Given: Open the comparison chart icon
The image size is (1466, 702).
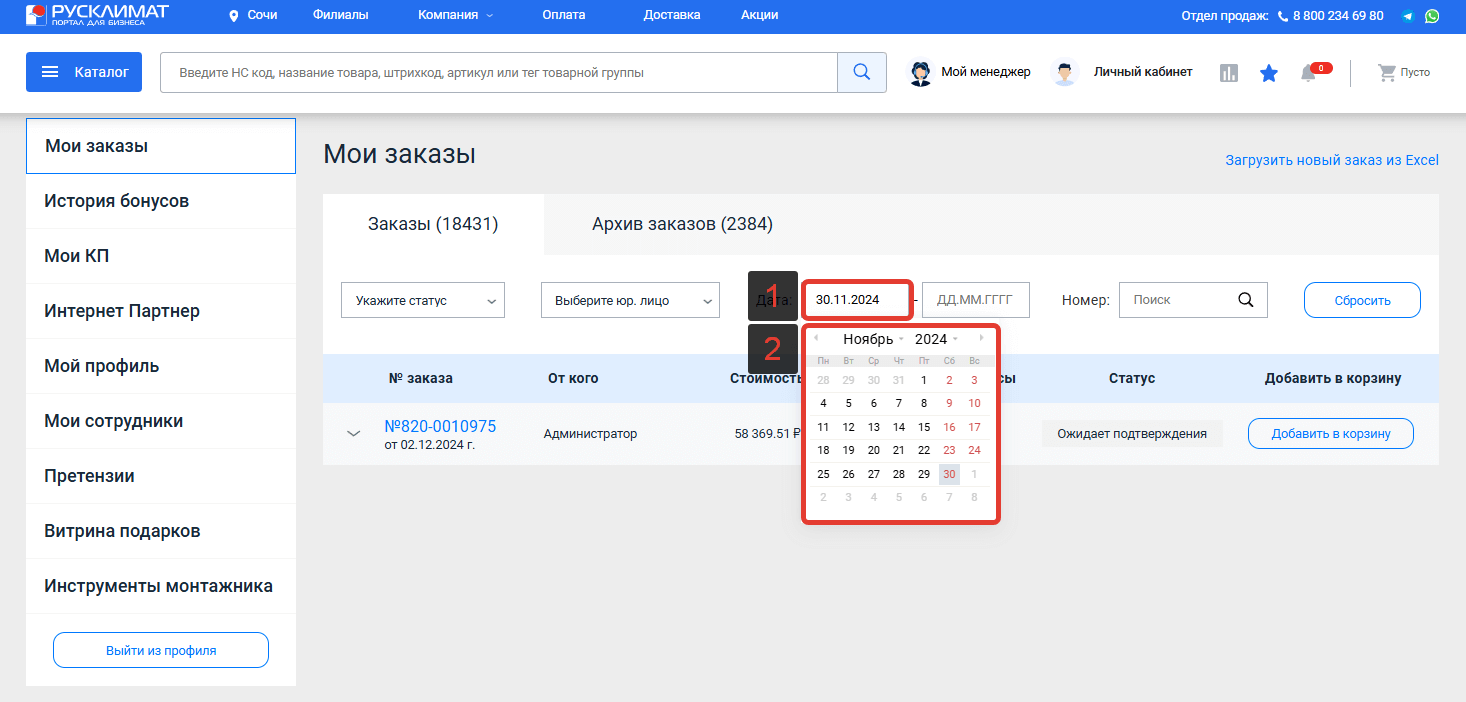Looking at the screenshot, I should click(1229, 73).
